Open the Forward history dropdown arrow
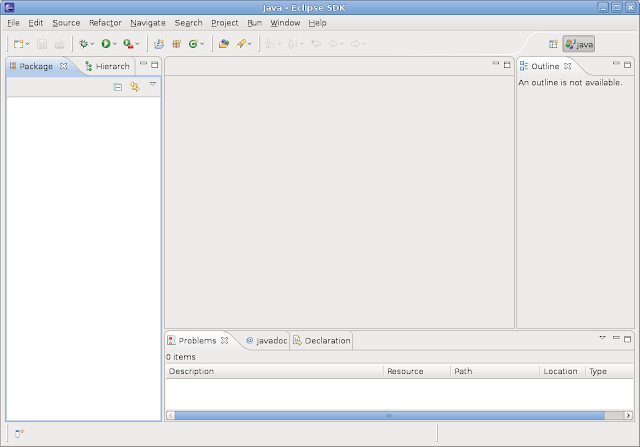The width and height of the screenshot is (640, 447). click(364, 44)
